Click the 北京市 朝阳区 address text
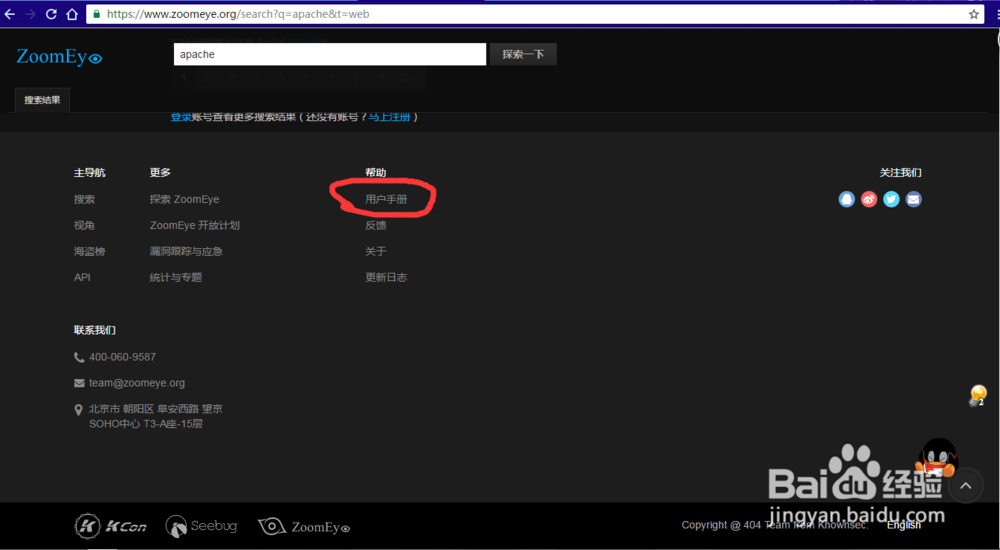The height and width of the screenshot is (550, 1000). (156, 416)
